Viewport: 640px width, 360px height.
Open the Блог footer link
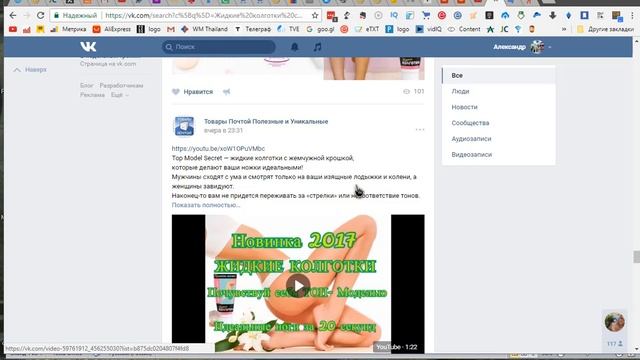(87, 85)
